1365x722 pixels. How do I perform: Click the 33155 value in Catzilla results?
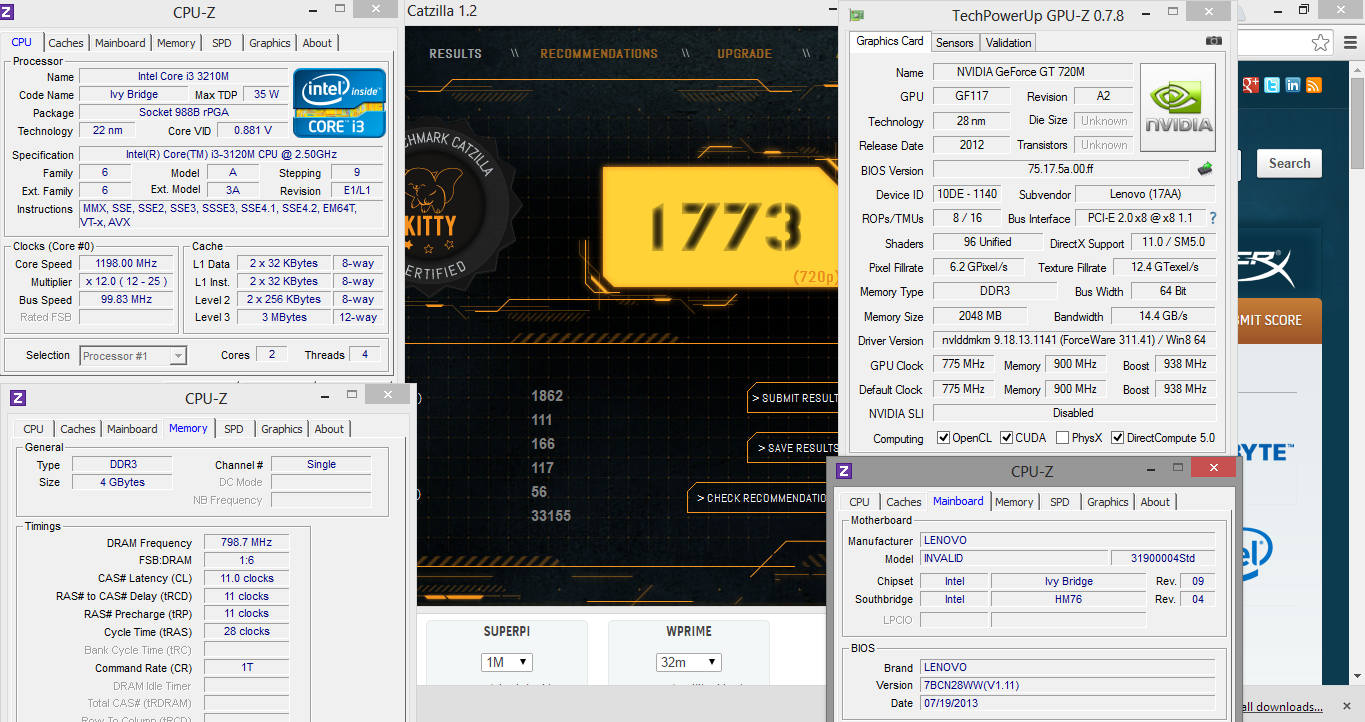[551, 516]
